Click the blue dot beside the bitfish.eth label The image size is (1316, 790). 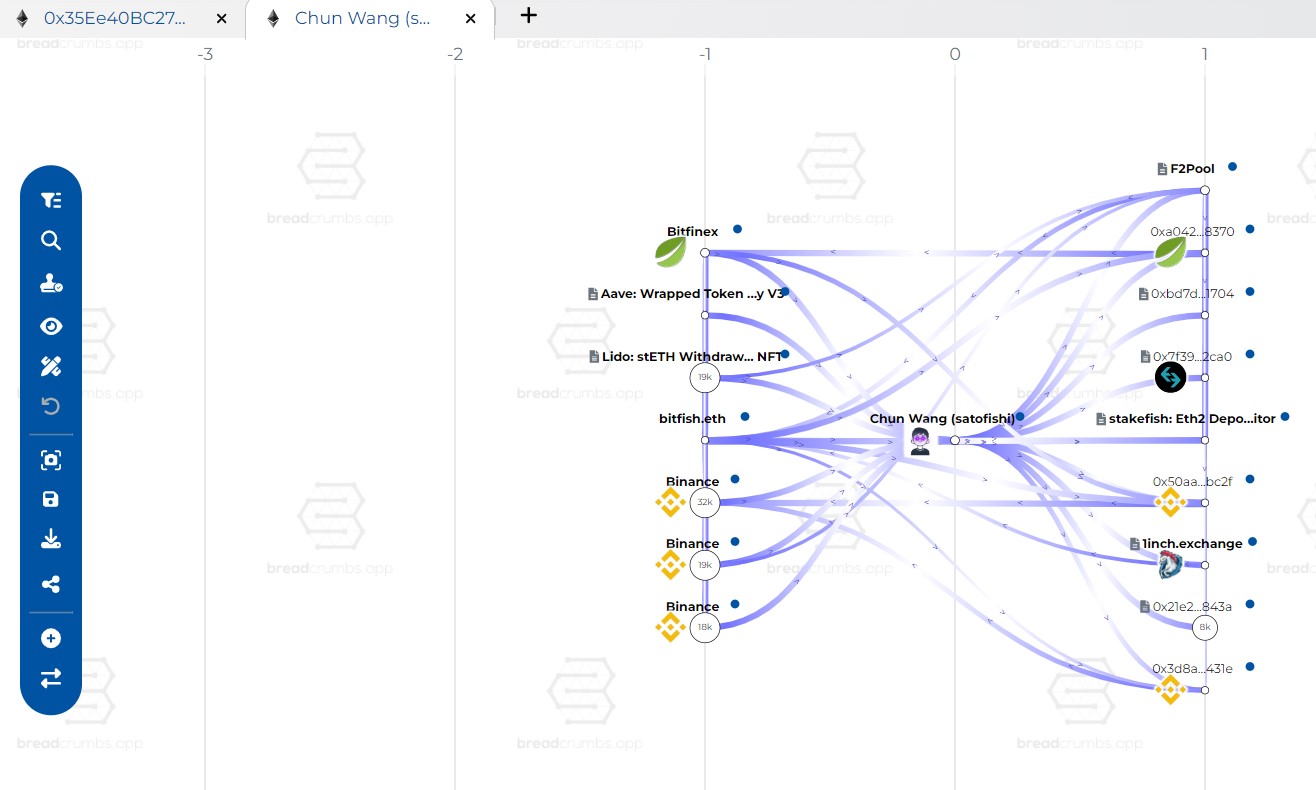745,416
